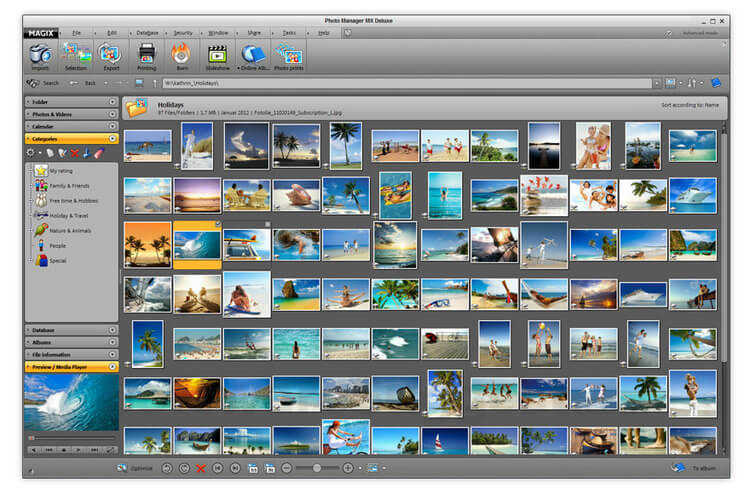Open the Security menu

(183, 33)
